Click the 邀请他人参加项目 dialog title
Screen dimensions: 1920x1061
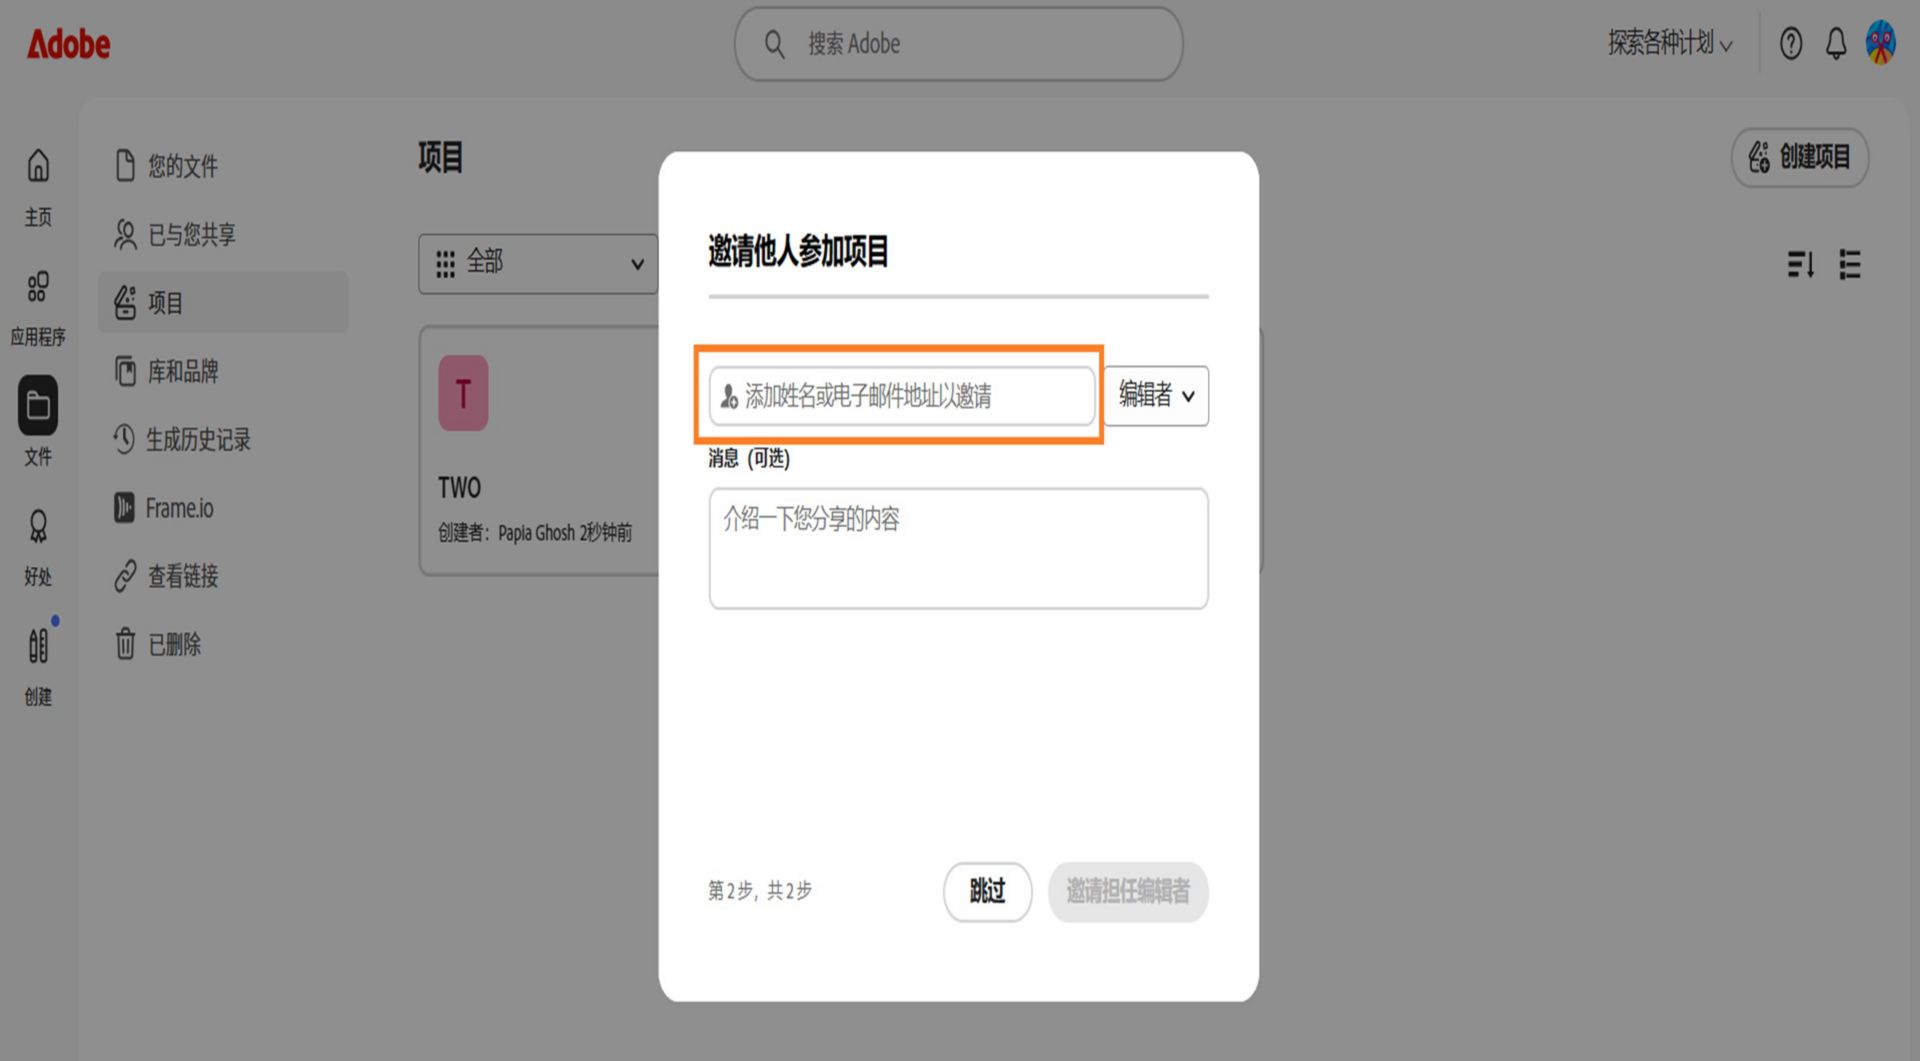click(x=798, y=251)
